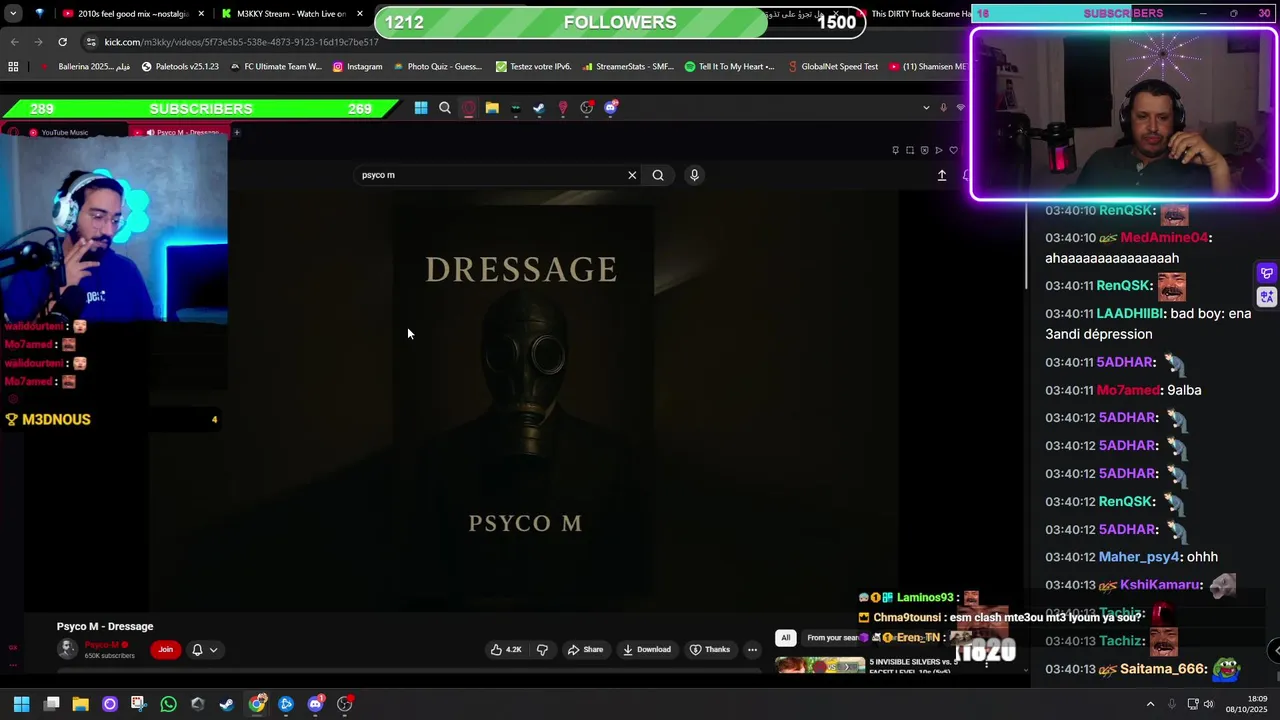This screenshot has width=1280, height=720.
Task: Dislike the Dressage video
Action: [x=542, y=650]
